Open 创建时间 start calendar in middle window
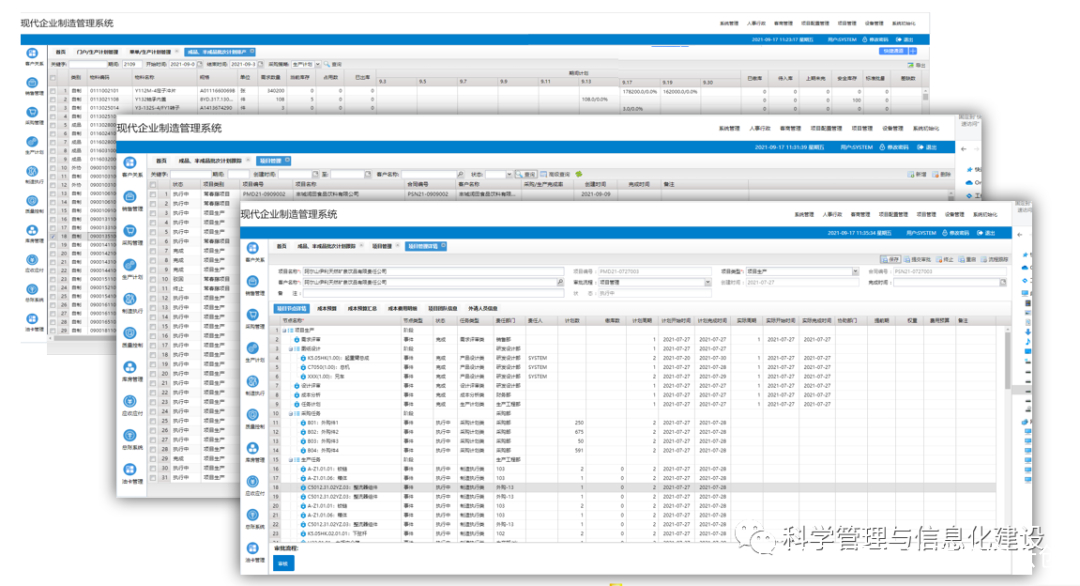1080x586 pixels. click(x=315, y=174)
